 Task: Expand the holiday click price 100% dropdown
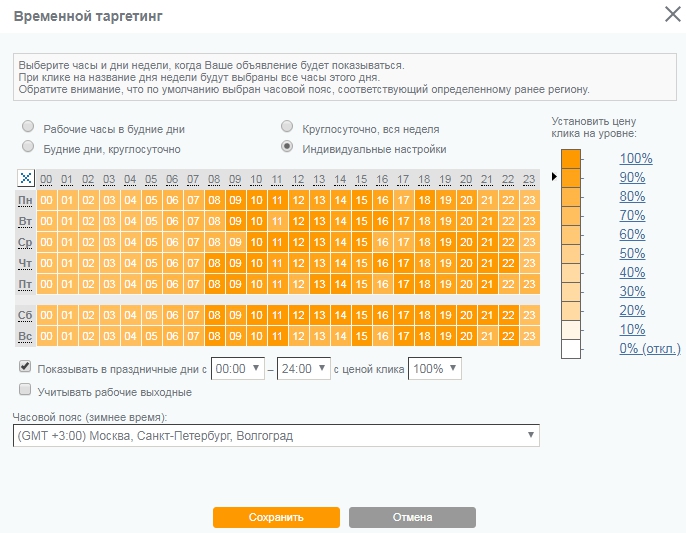[435, 369]
